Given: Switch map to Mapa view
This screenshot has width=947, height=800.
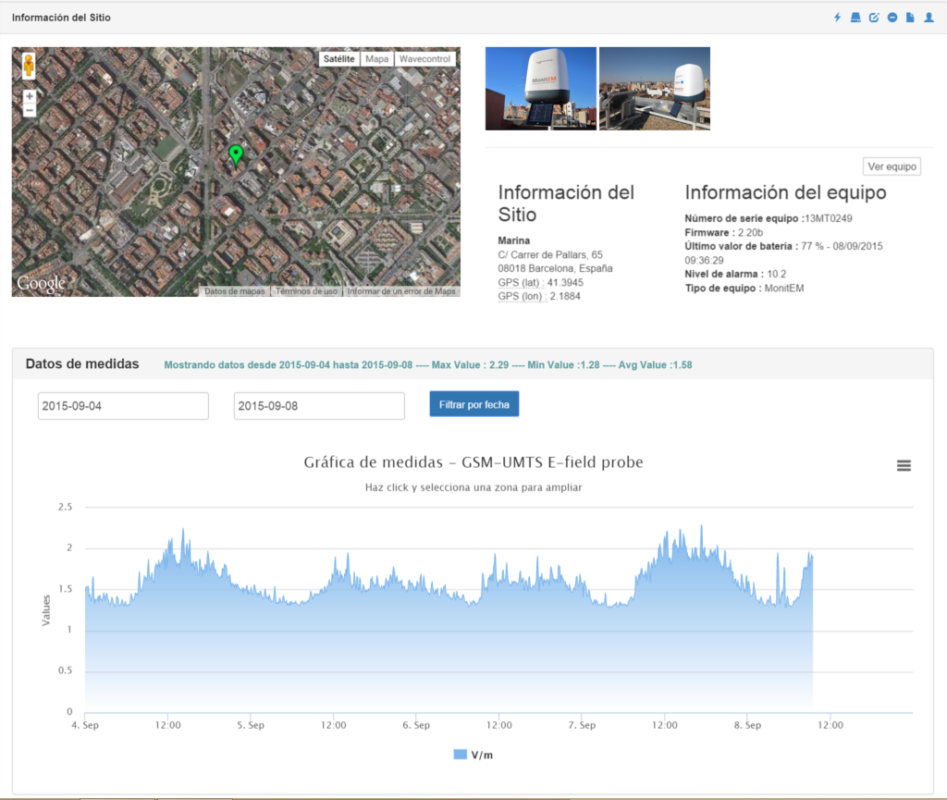Looking at the screenshot, I should click(377, 59).
